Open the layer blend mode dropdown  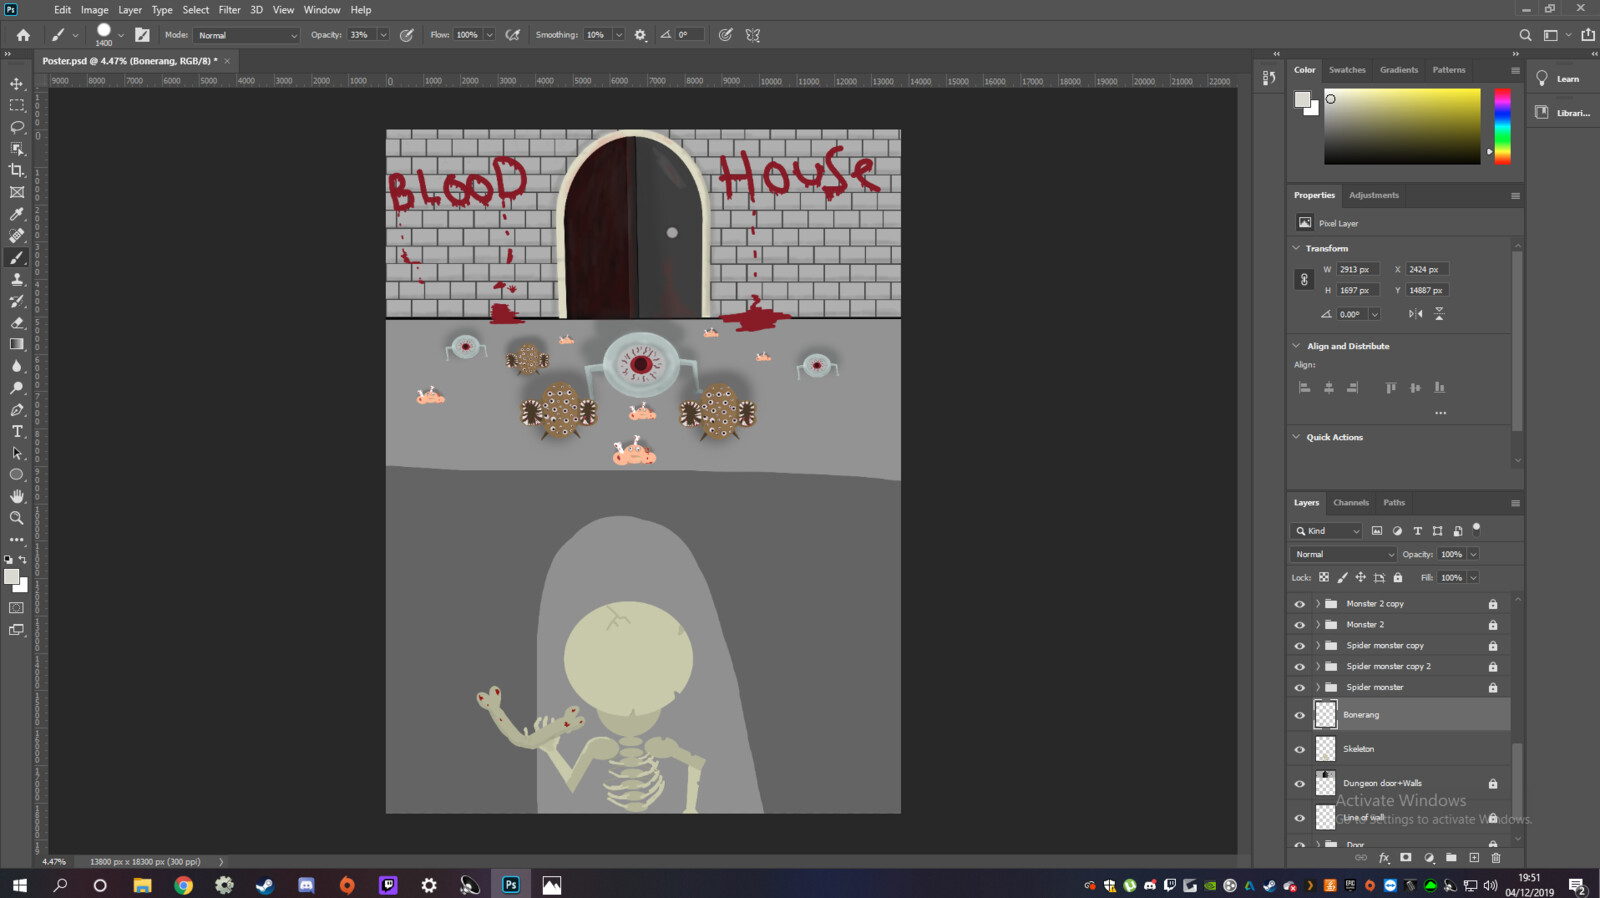tap(1343, 554)
